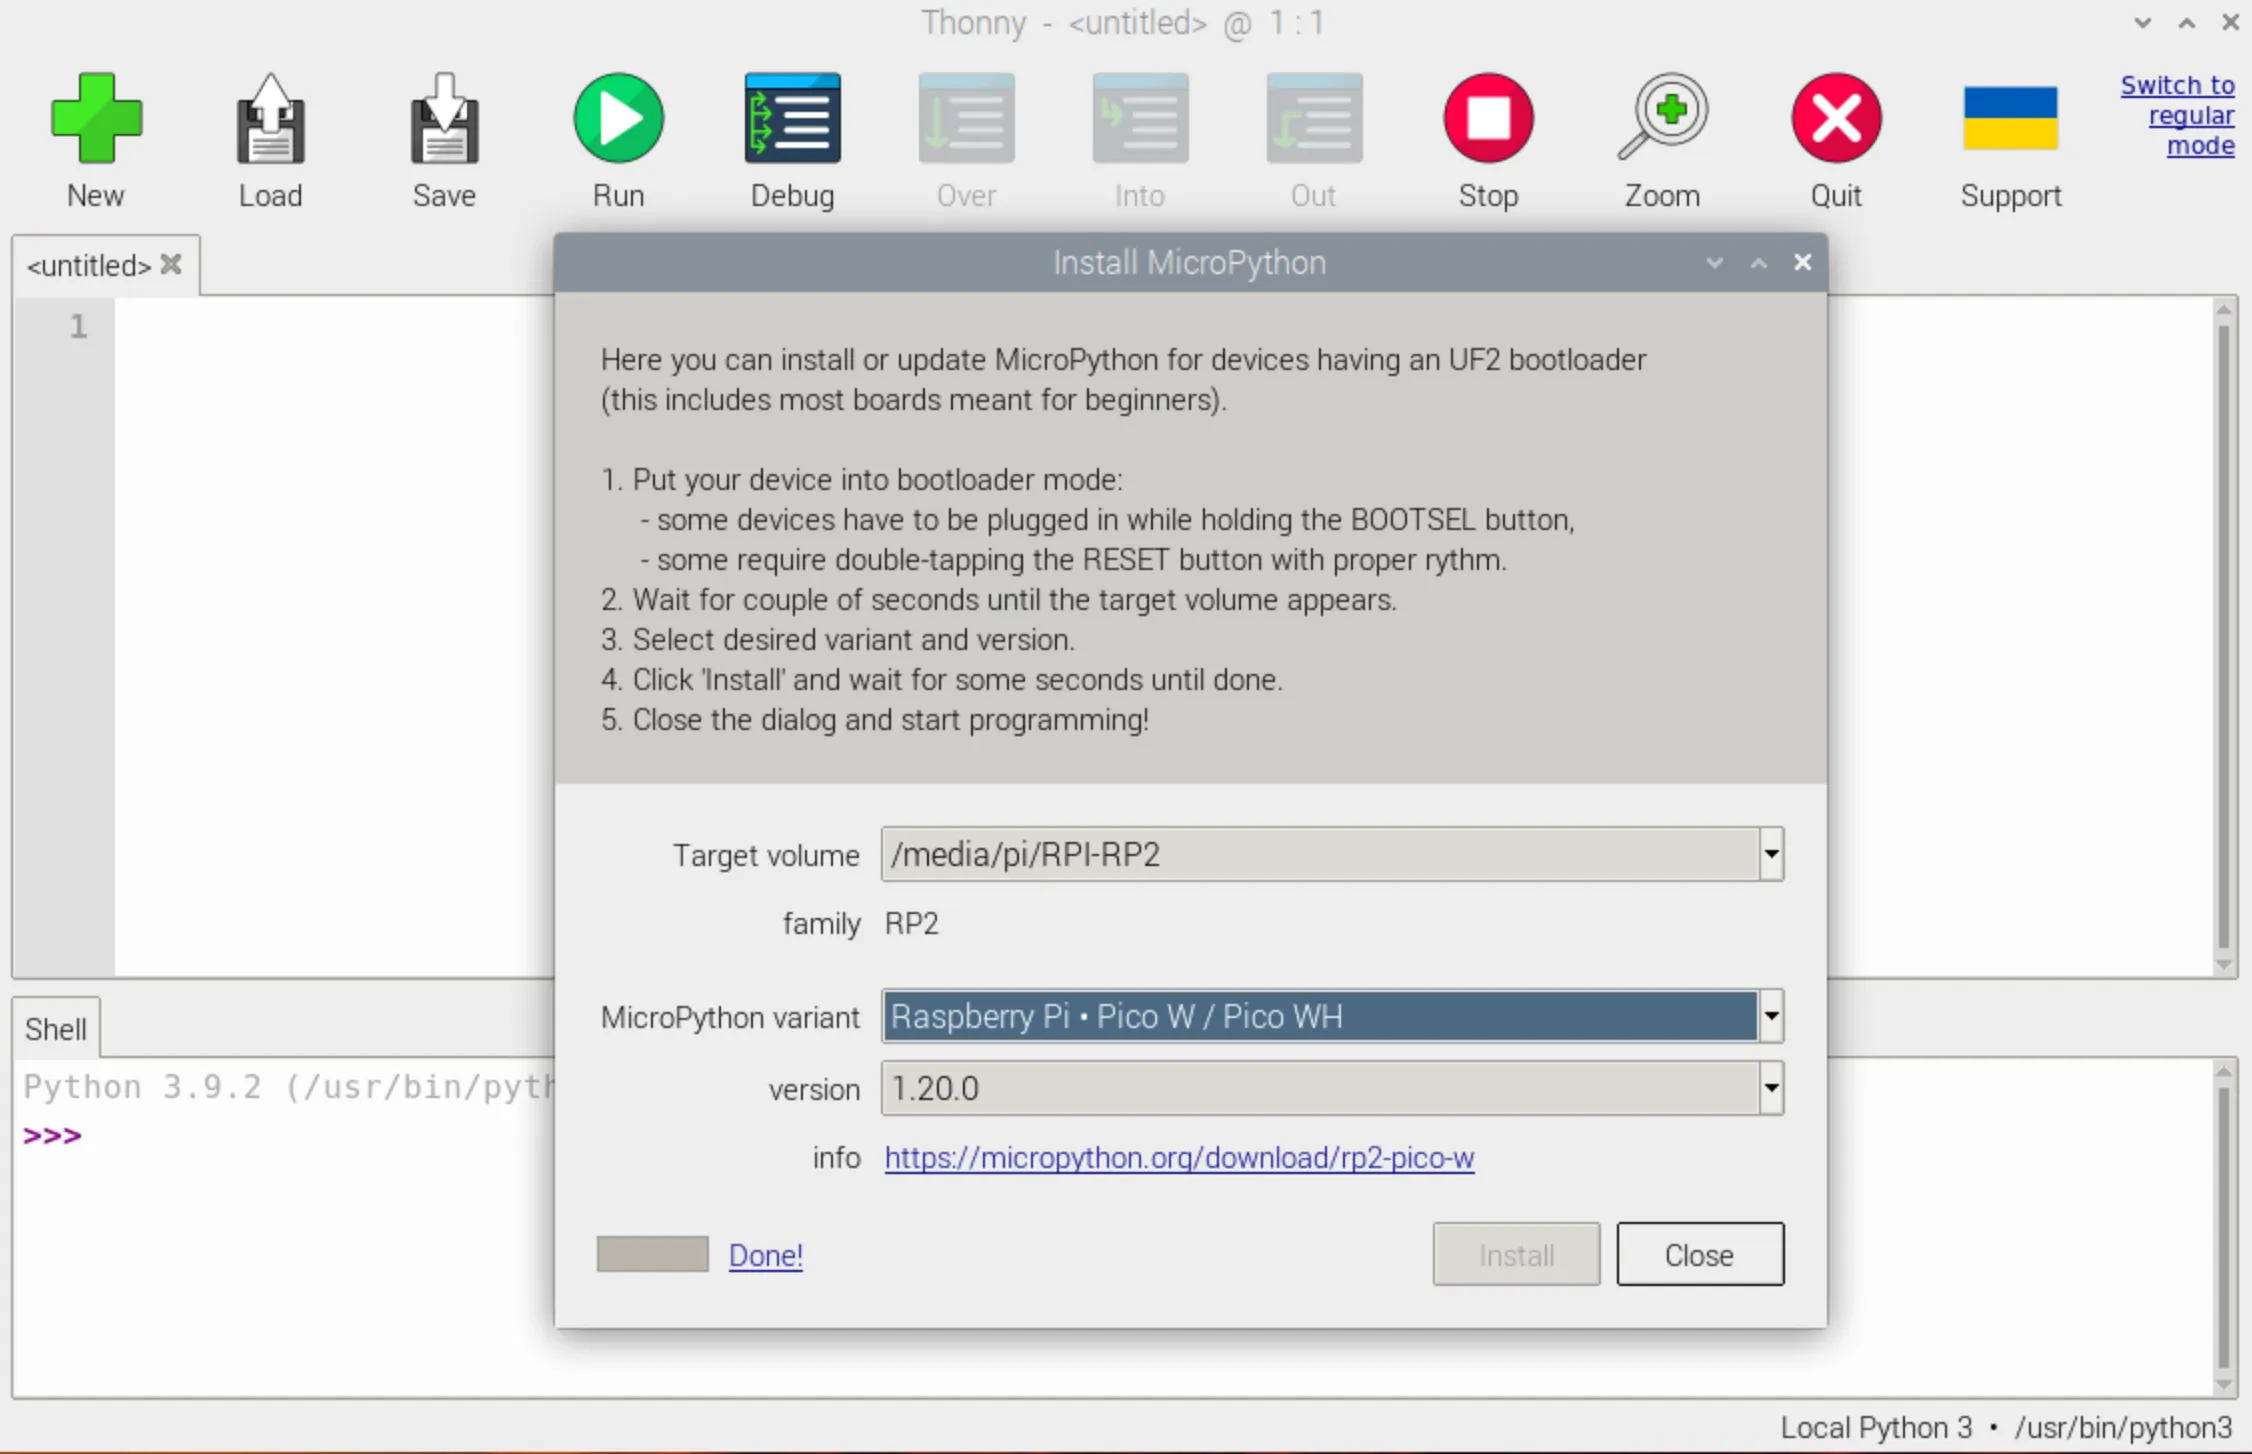
Task: Click the Shell tab
Action: (x=57, y=1029)
